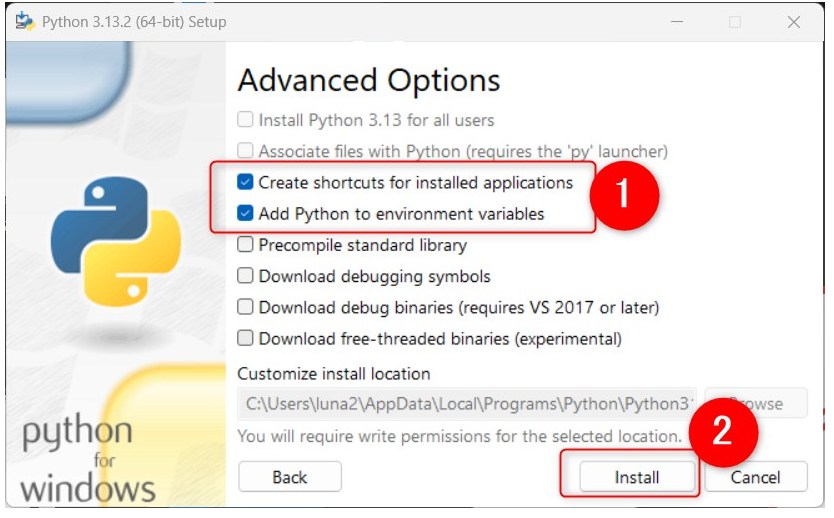Click the disabled maximize window button
The image size is (834, 518).
point(735,22)
